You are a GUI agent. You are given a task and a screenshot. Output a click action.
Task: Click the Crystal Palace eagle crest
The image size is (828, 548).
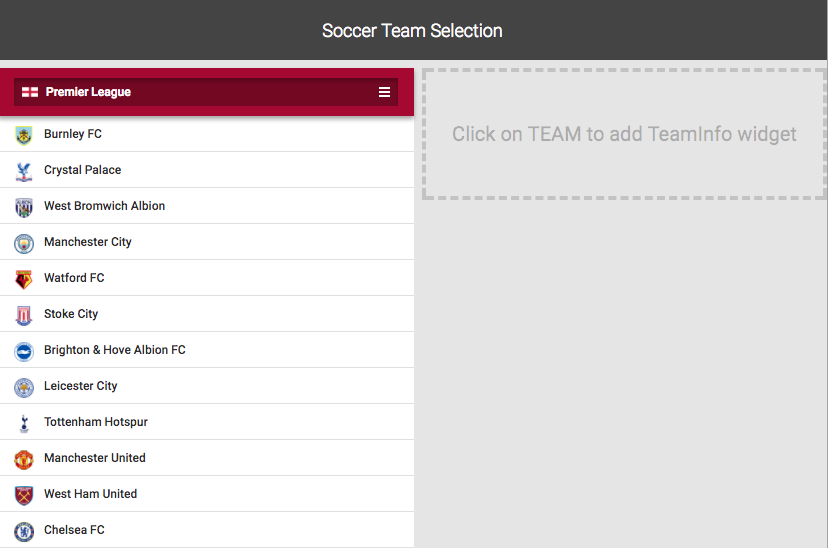24,171
